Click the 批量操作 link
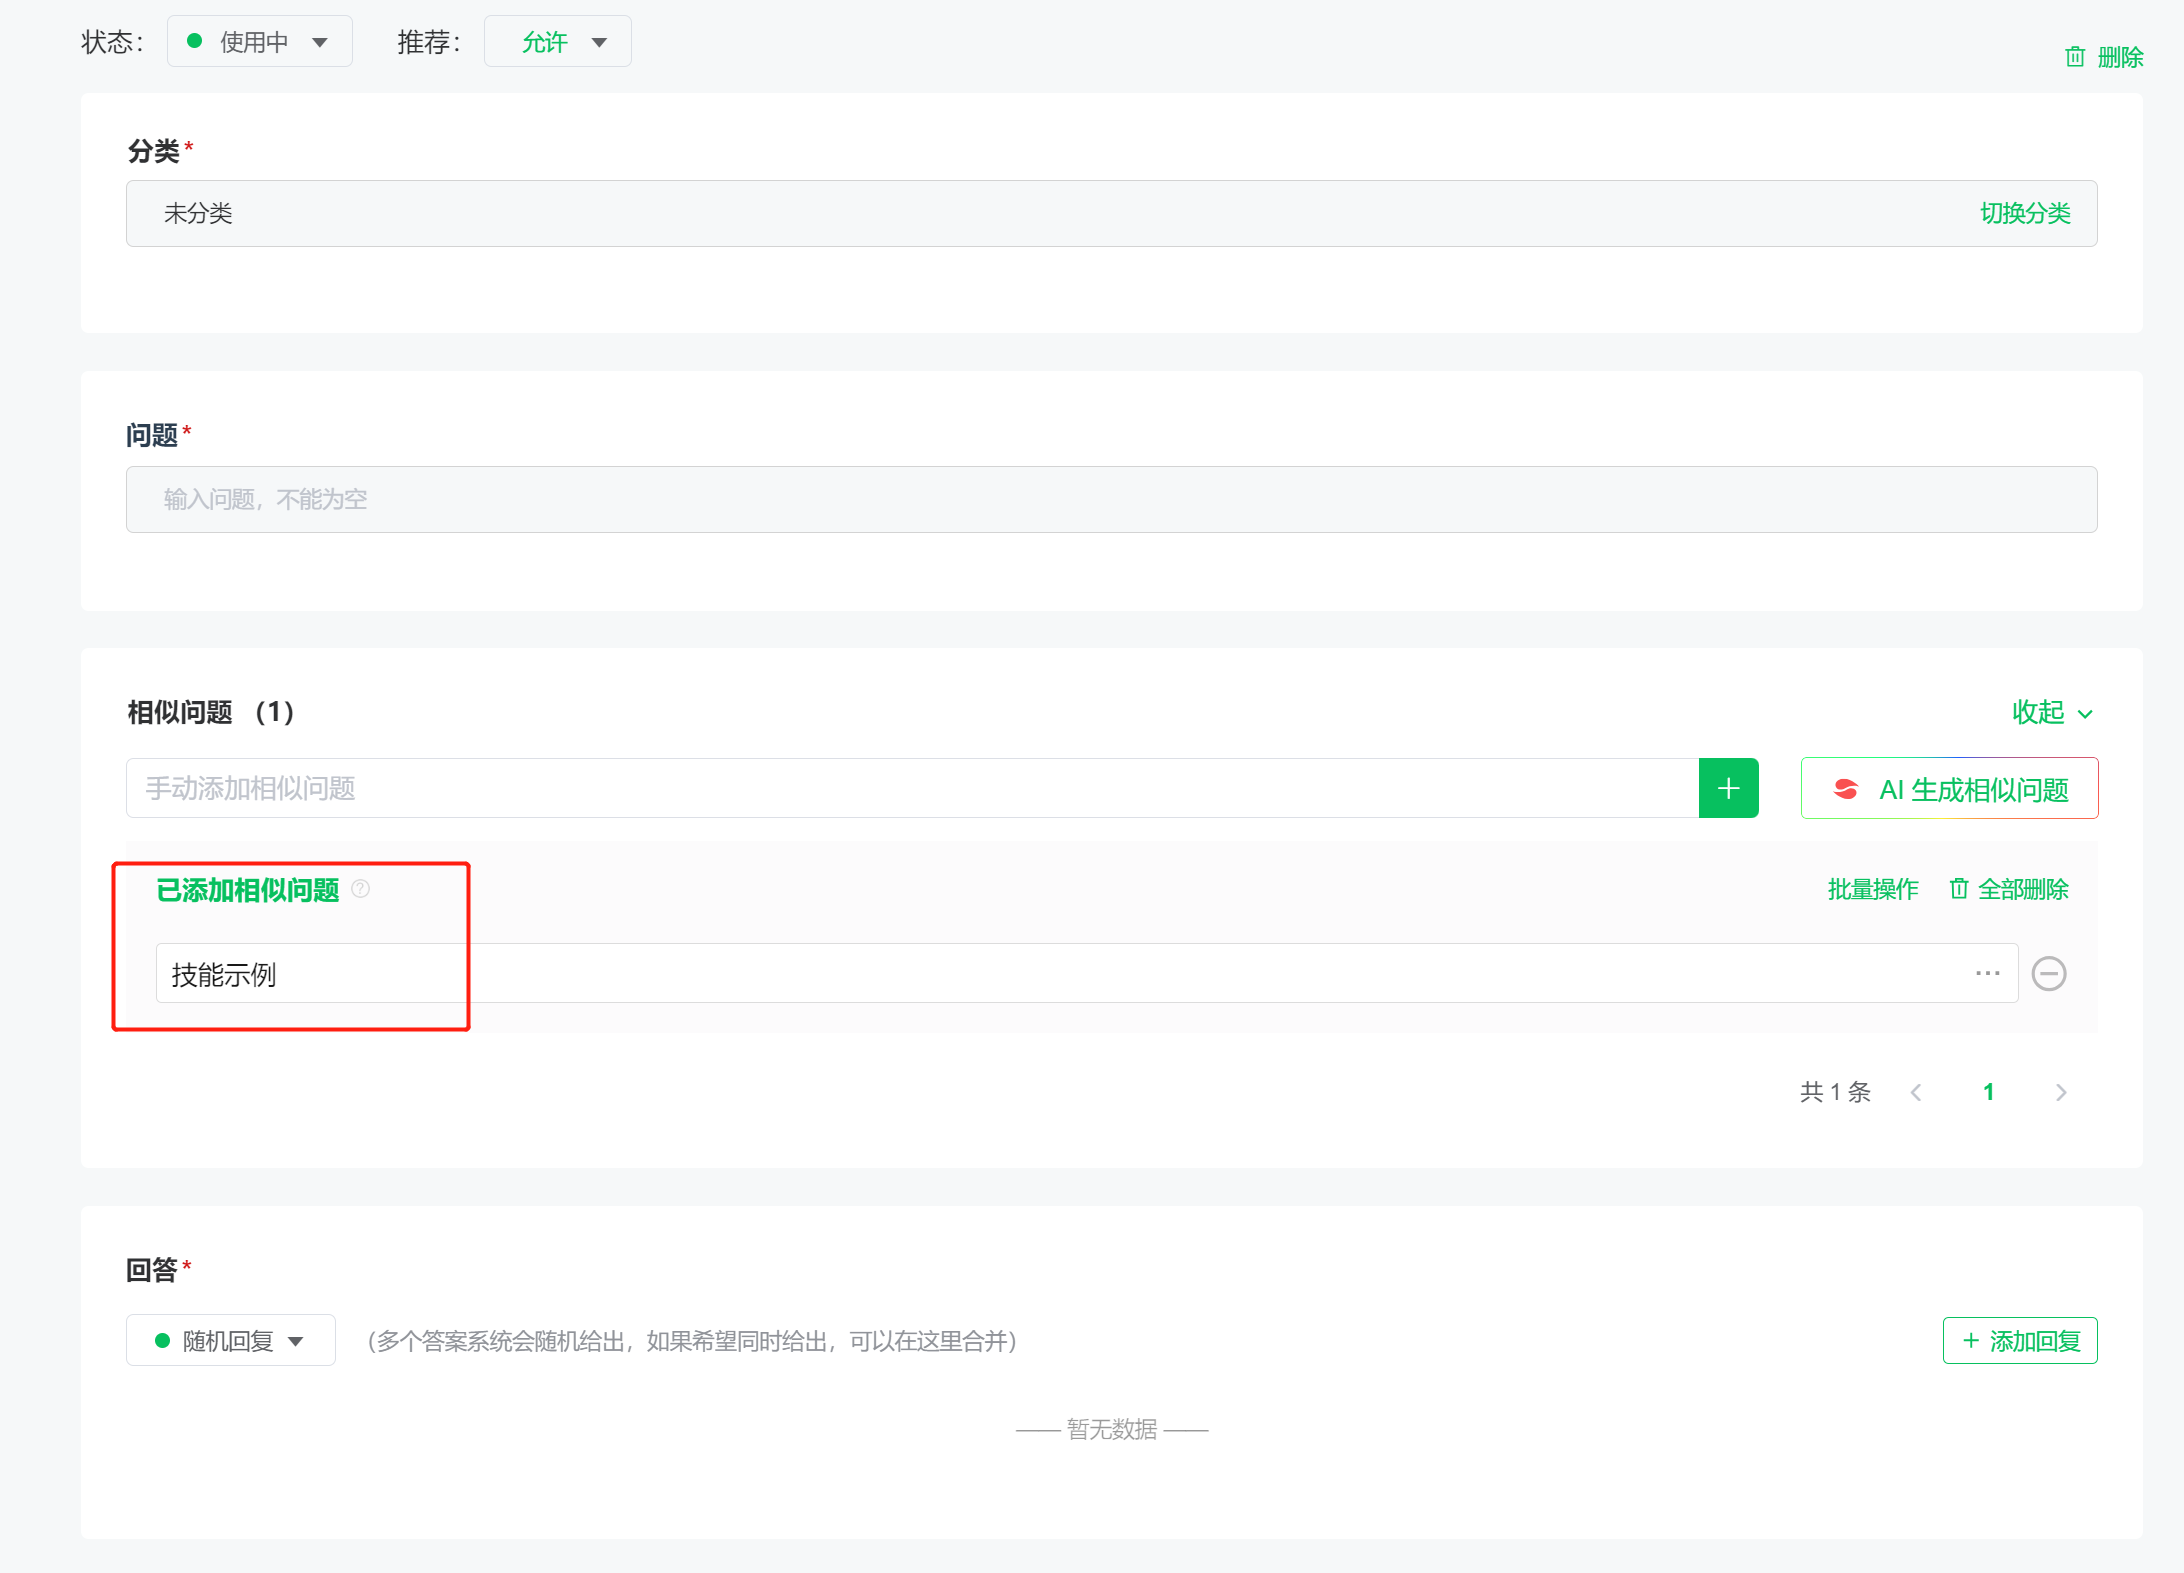Viewport: 2184px width, 1573px height. tap(1872, 889)
